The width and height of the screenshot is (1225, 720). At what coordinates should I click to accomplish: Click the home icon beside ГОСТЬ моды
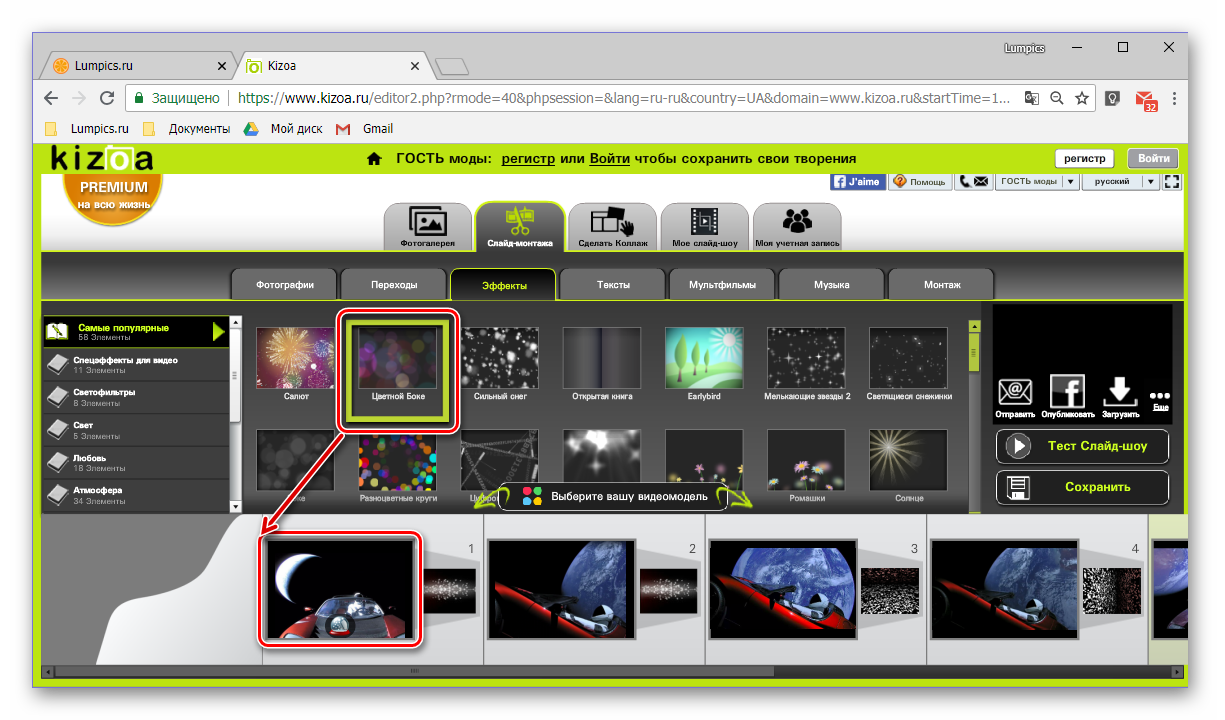(x=374, y=159)
